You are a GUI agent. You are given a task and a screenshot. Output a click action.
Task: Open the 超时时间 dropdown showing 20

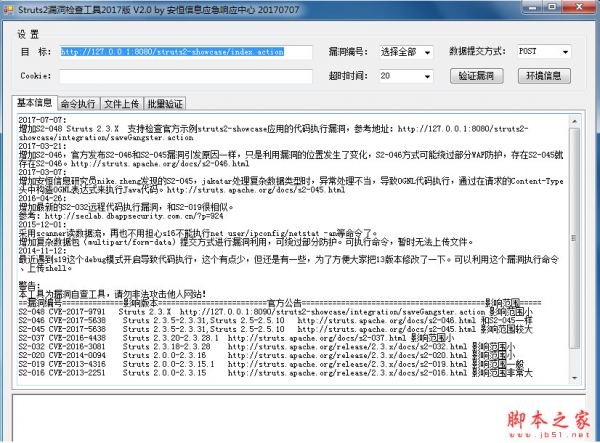(x=406, y=76)
